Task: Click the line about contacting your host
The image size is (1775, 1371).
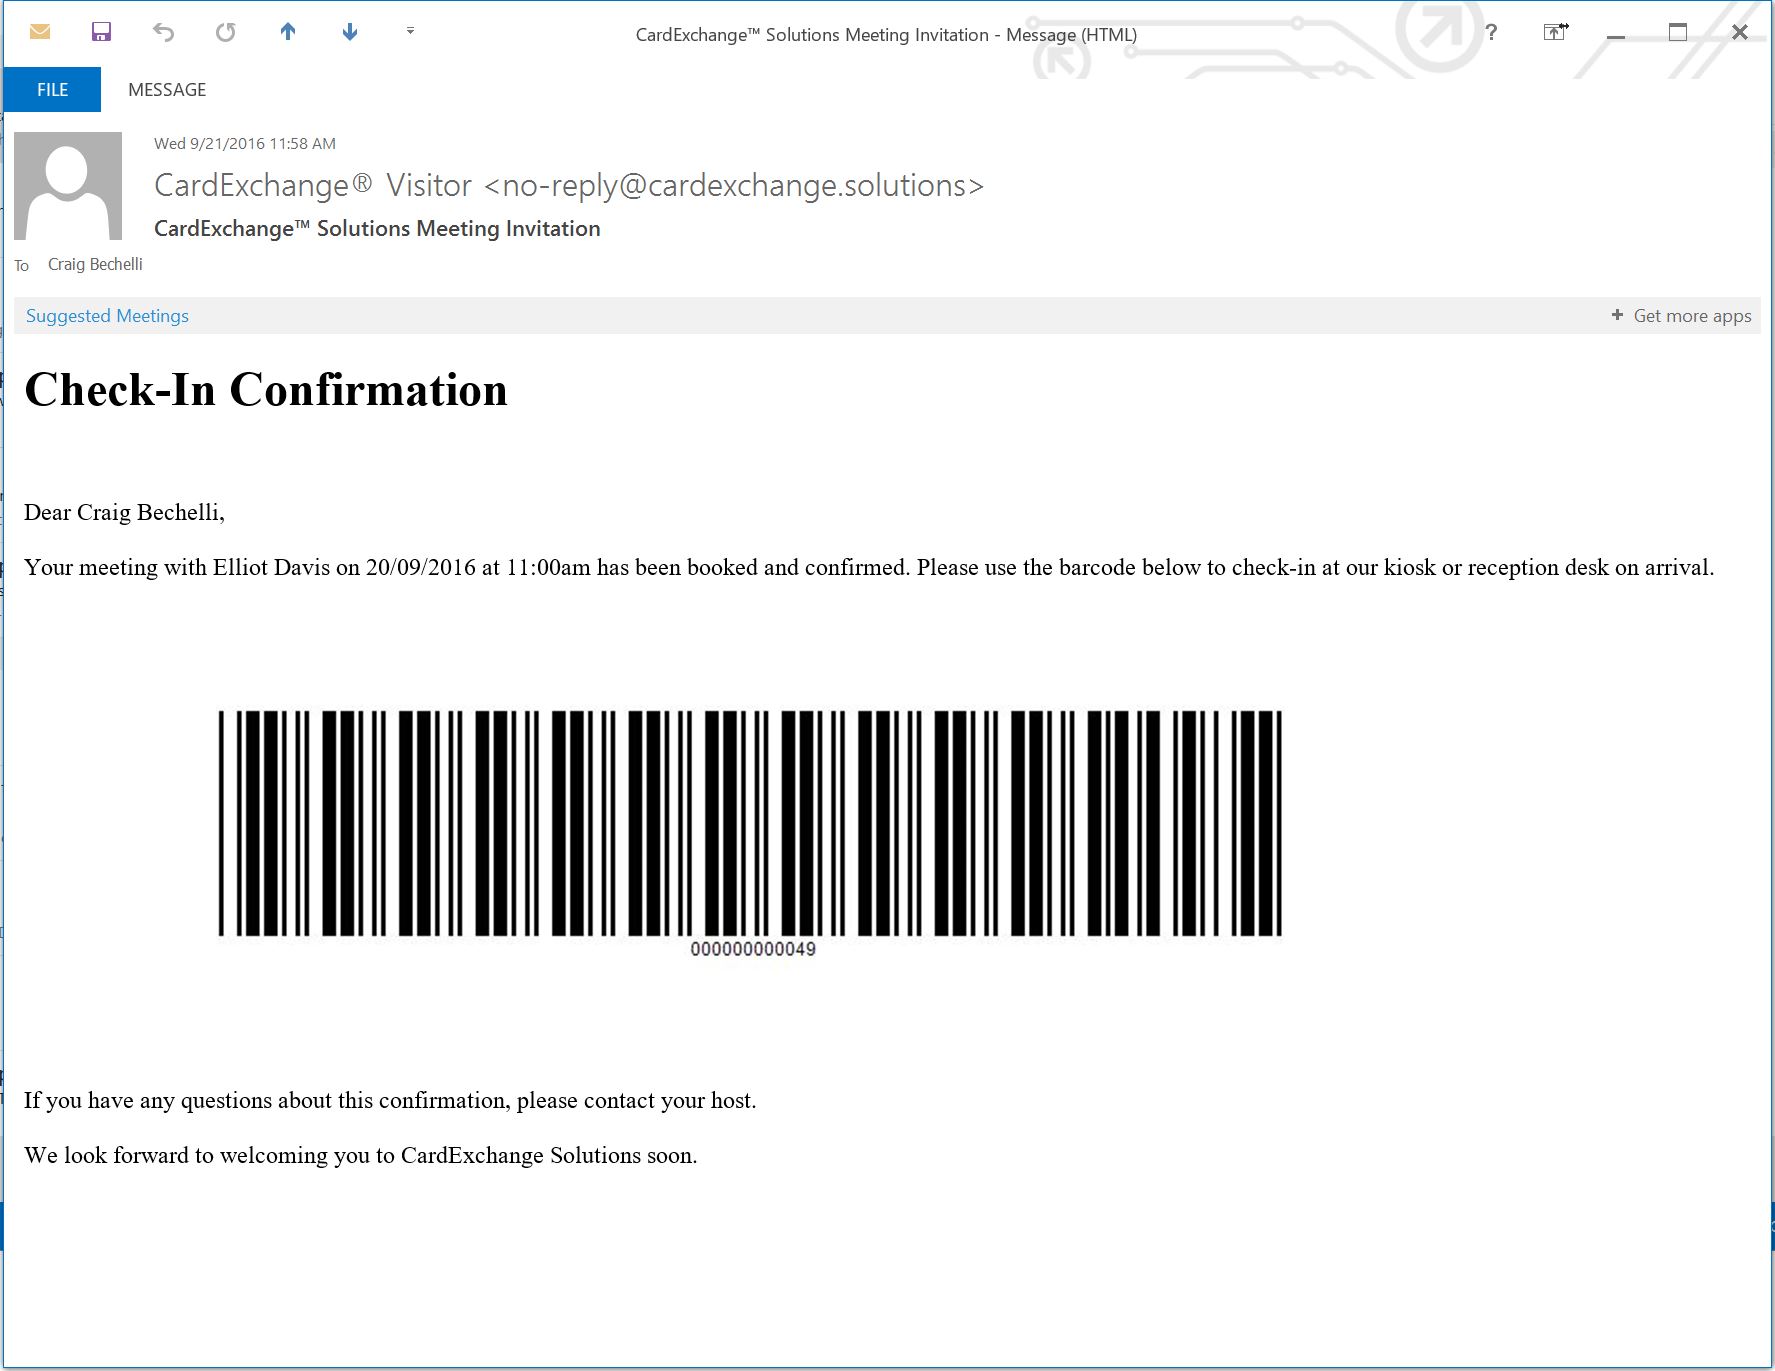Action: (x=390, y=1100)
